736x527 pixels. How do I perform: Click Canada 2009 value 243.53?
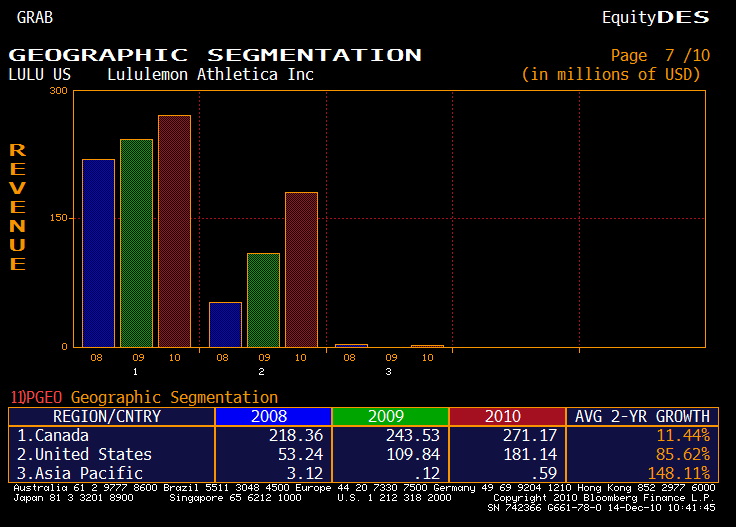(413, 435)
